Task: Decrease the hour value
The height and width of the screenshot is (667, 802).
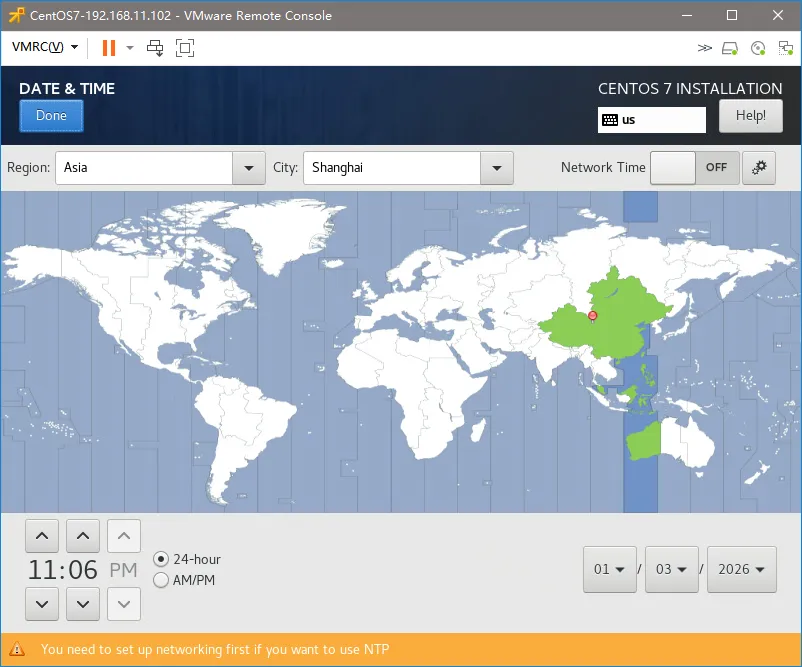Action: [42, 604]
